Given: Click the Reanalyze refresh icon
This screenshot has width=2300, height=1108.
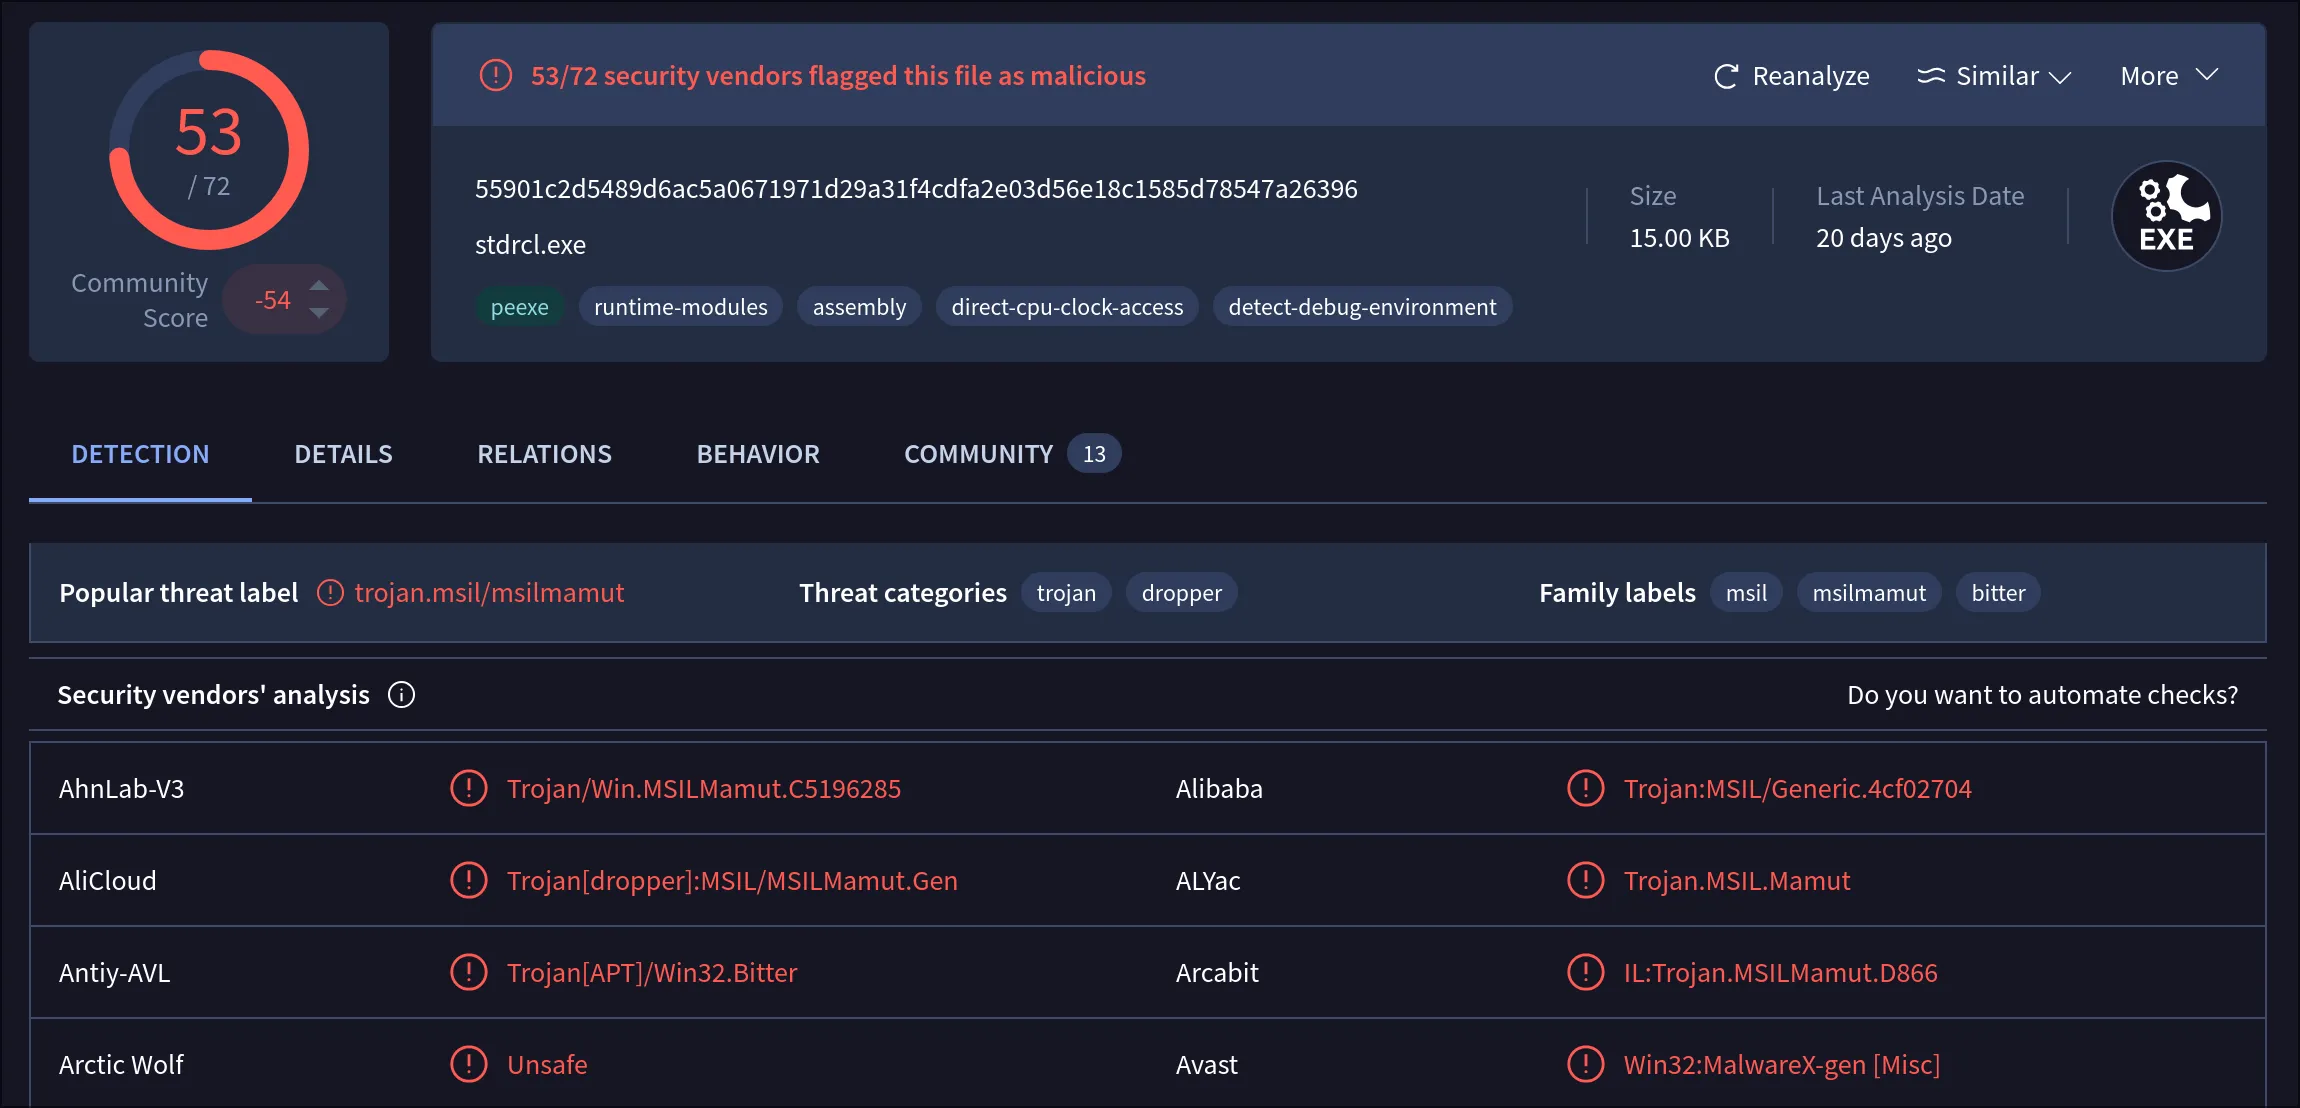Looking at the screenshot, I should pyautogui.click(x=1726, y=77).
